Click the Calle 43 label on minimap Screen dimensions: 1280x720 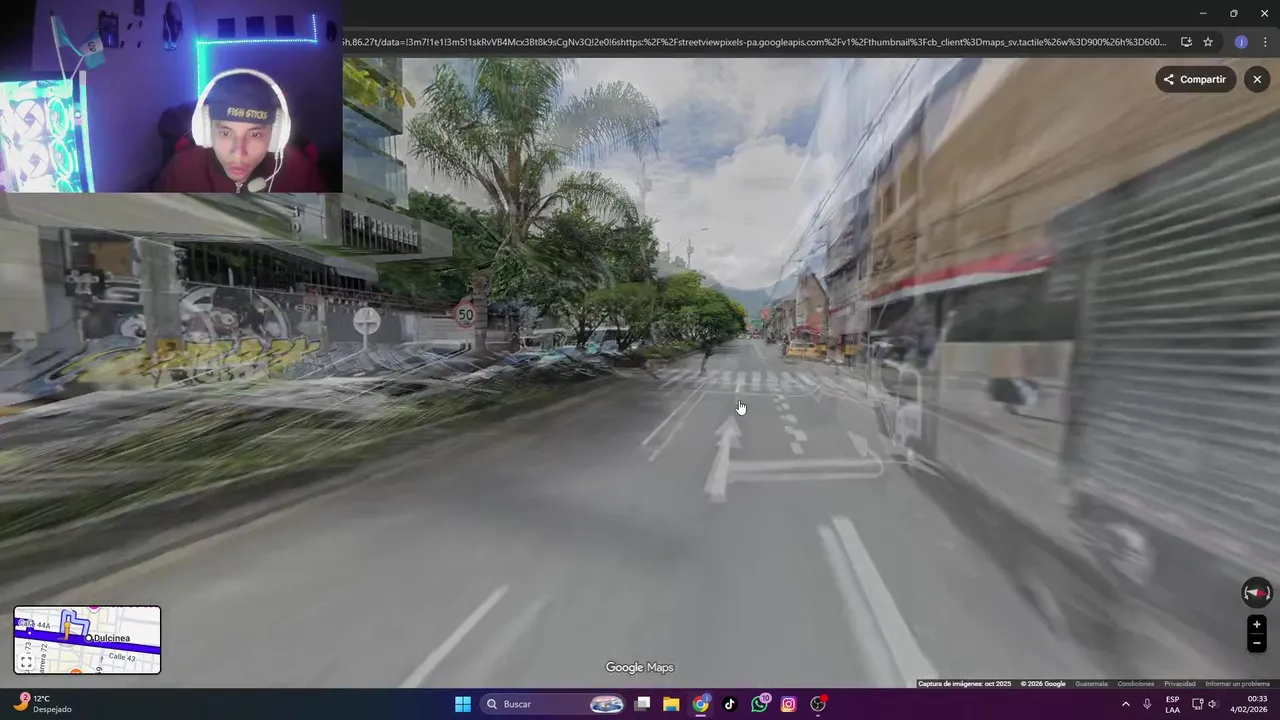(121, 657)
